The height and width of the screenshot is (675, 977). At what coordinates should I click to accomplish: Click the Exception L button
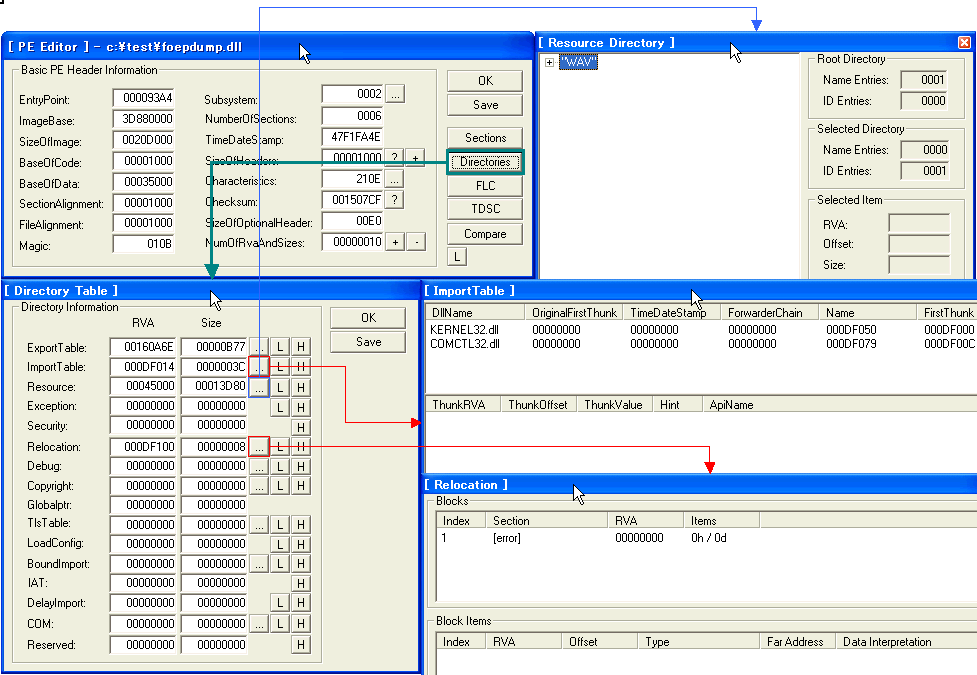pos(280,408)
